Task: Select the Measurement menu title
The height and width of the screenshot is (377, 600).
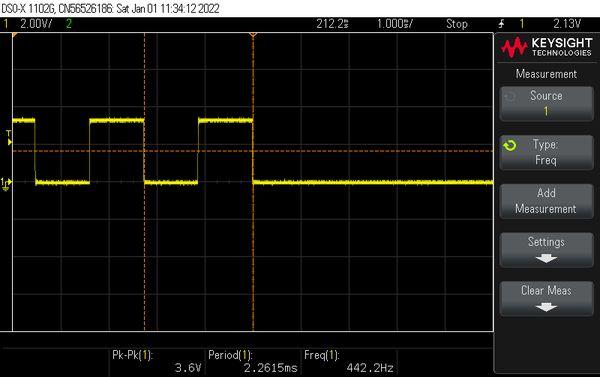Action: 546,73
